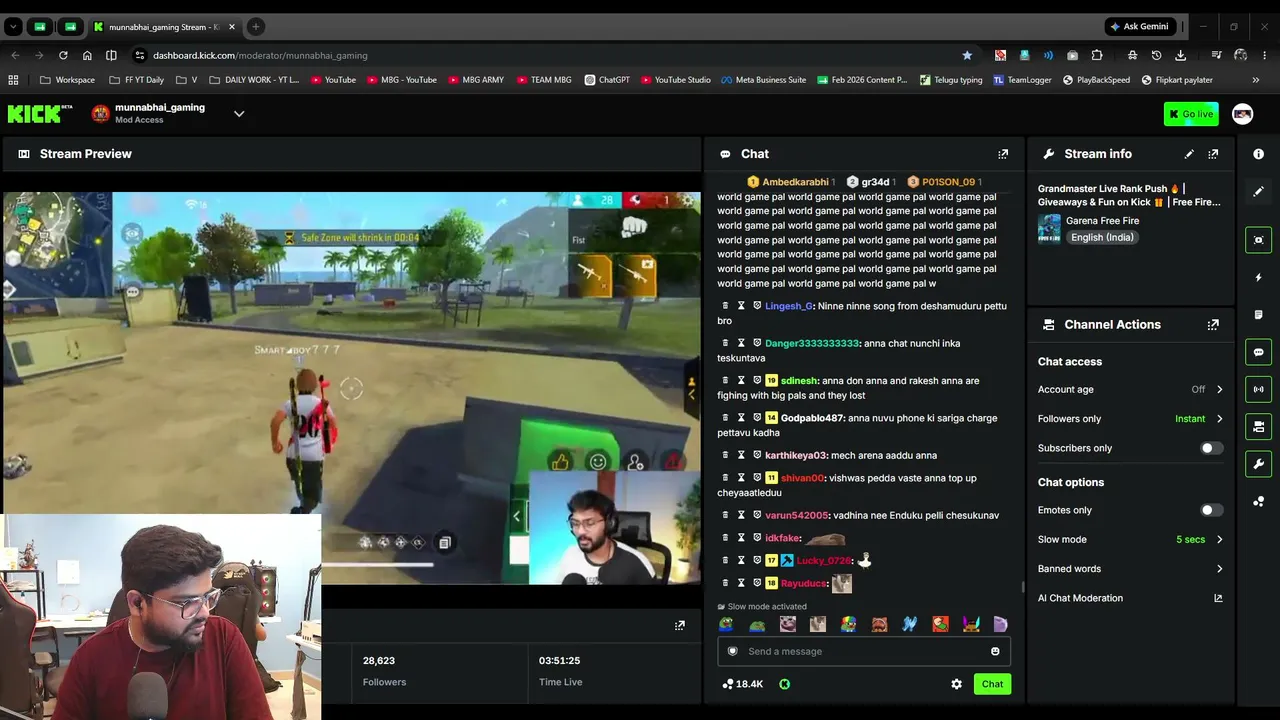Open the user profile avatar

coord(1242,114)
